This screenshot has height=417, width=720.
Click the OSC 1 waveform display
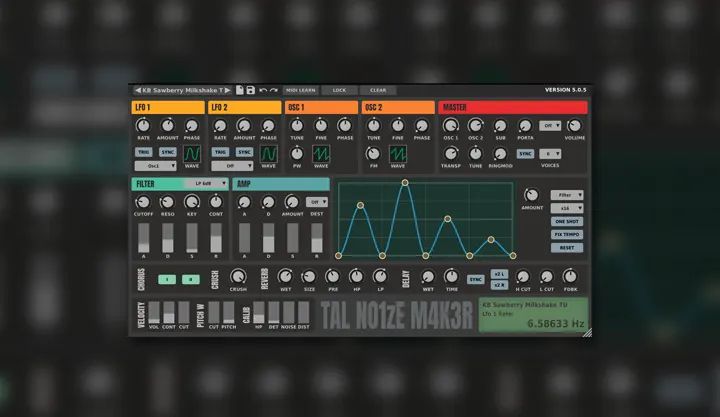pyautogui.click(x=321, y=153)
